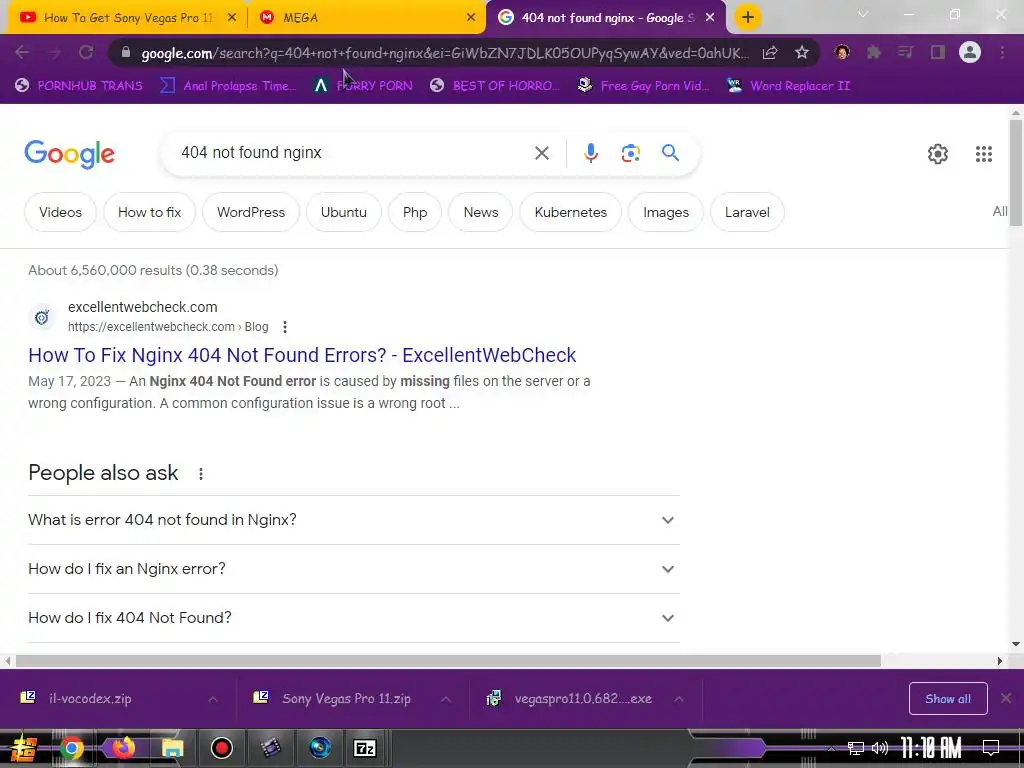The width and height of the screenshot is (1024, 768).
Task: Open Google Lens image search icon
Action: pyautogui.click(x=630, y=153)
